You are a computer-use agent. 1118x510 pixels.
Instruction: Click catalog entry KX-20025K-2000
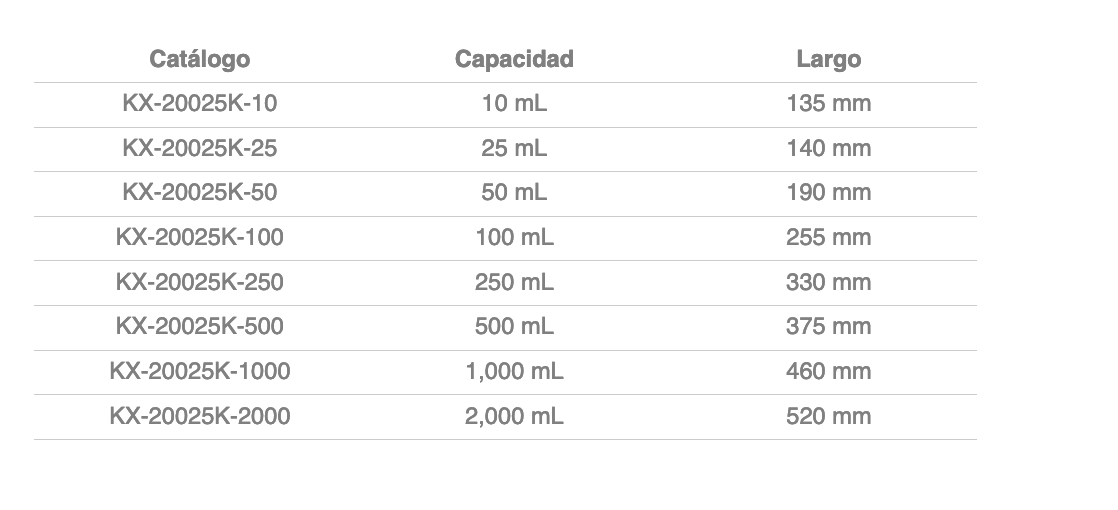tap(199, 416)
